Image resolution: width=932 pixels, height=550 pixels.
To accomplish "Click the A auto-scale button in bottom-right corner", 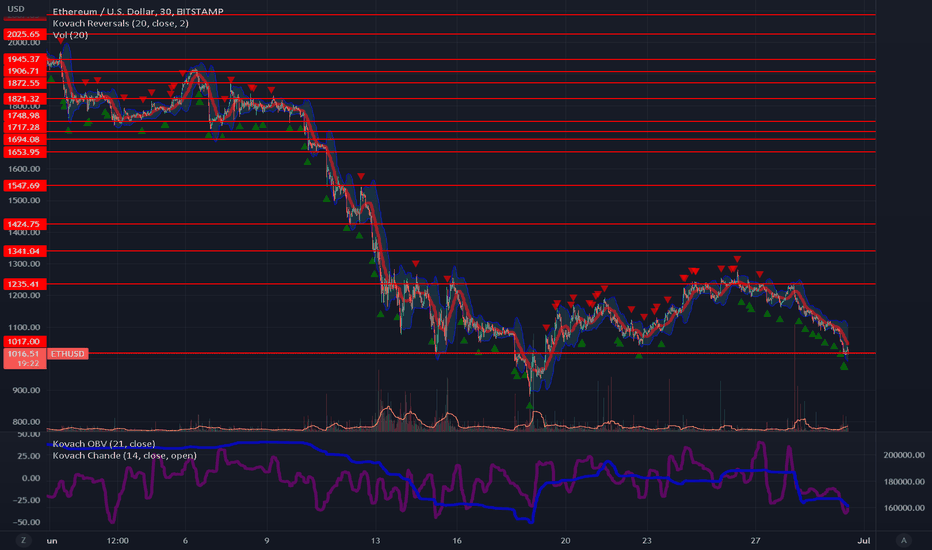I will [x=903, y=540].
